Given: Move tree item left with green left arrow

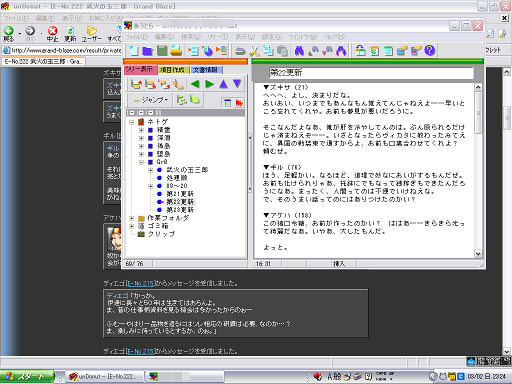Looking at the screenshot, I should (195, 84).
